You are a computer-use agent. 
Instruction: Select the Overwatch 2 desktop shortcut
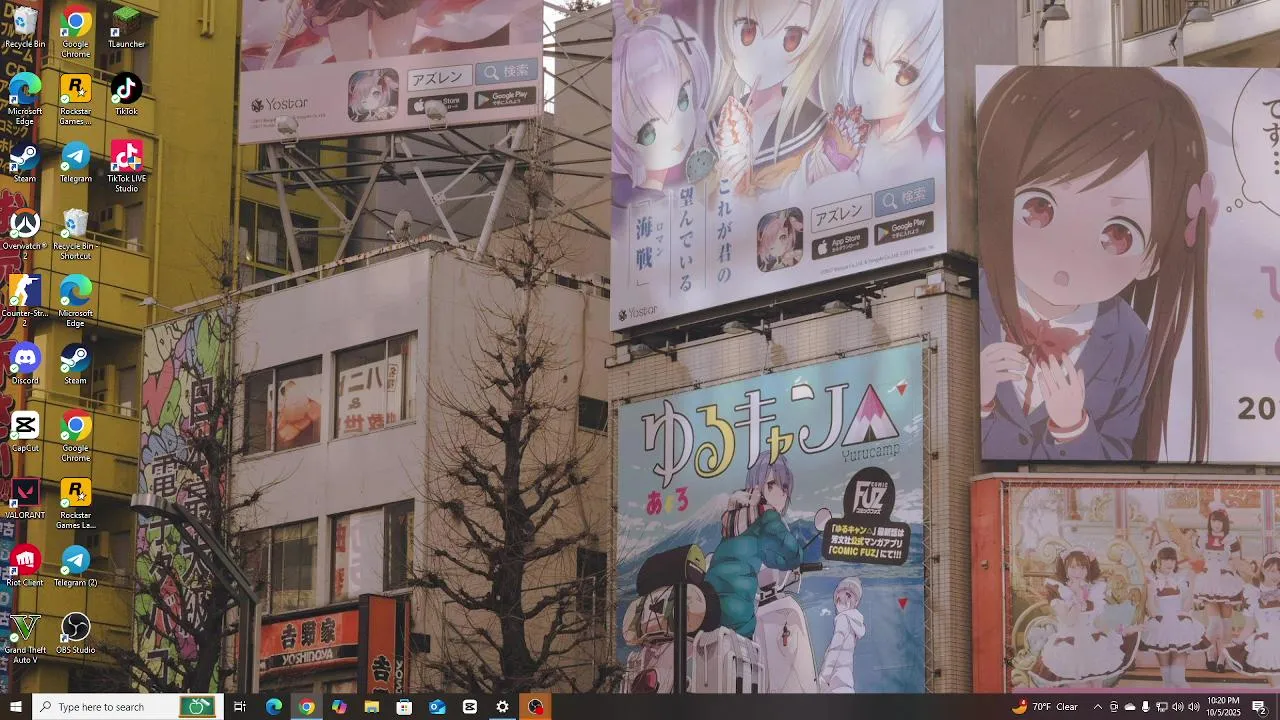[x=25, y=234]
